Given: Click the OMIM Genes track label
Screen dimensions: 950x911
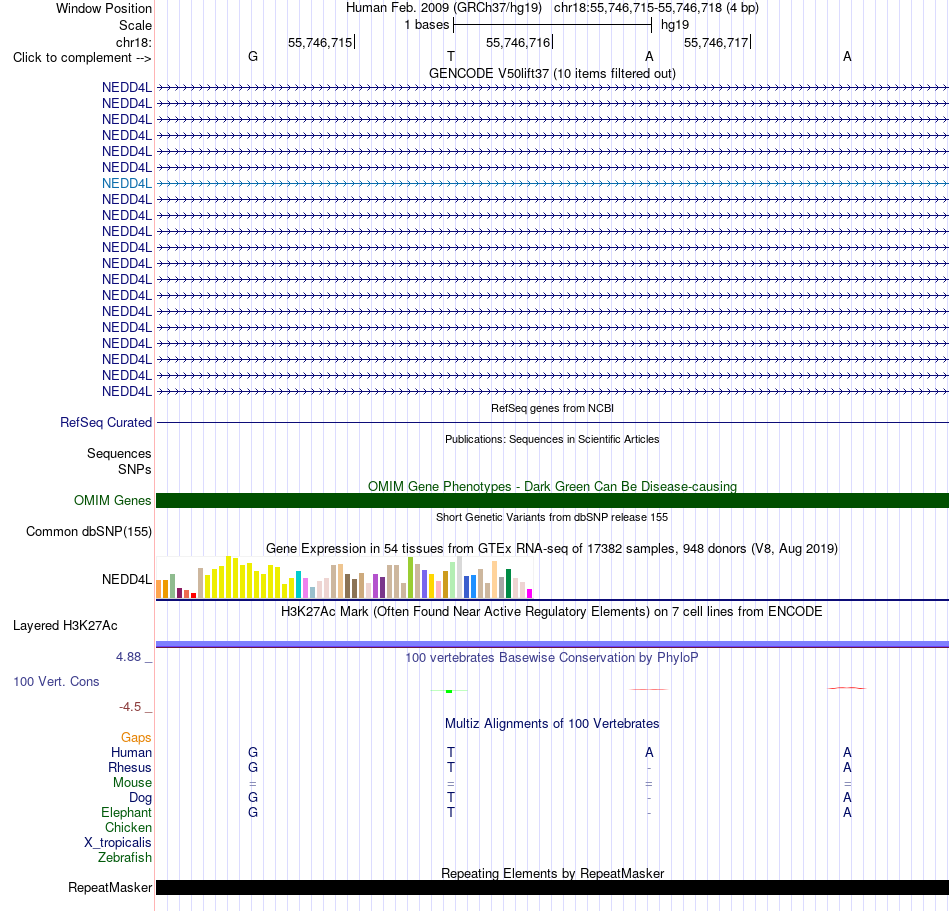Looking at the screenshot, I should 112,500.
